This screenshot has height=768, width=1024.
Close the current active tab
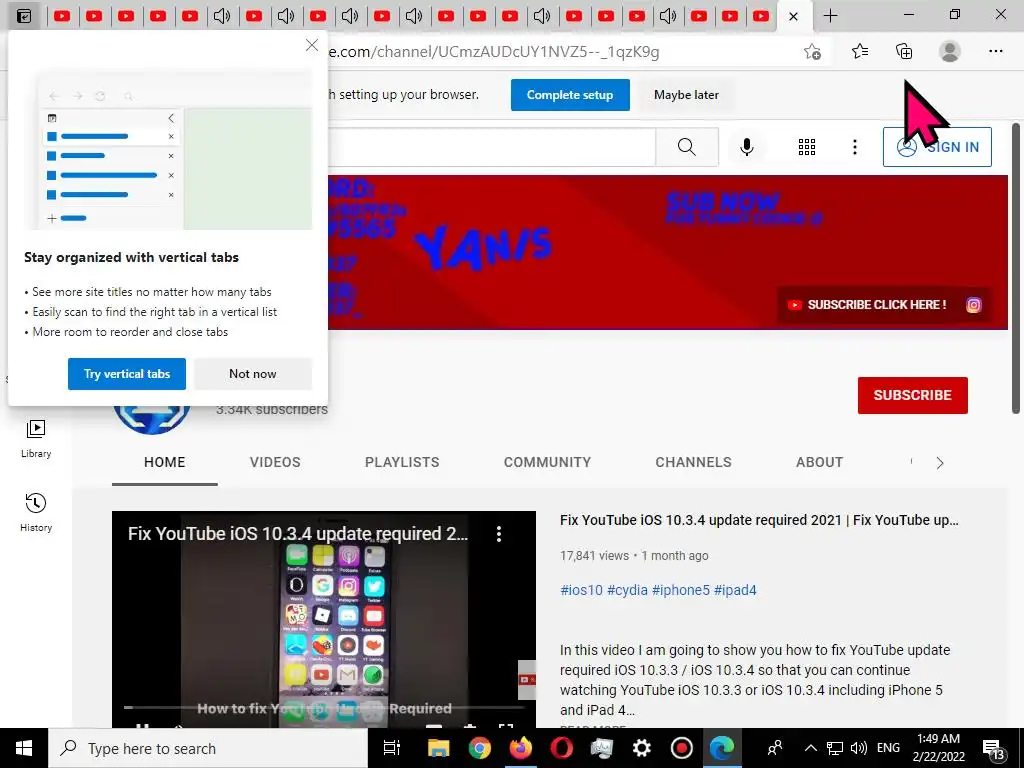tap(793, 16)
